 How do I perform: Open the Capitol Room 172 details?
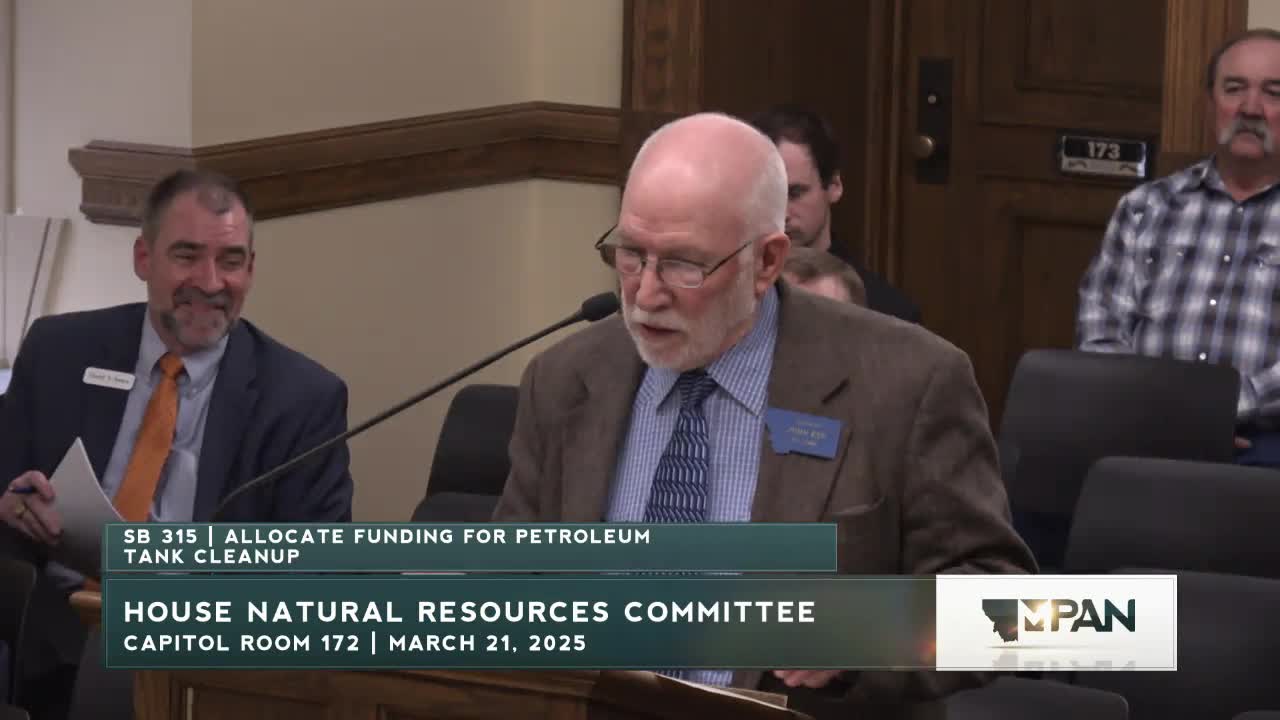pos(240,642)
